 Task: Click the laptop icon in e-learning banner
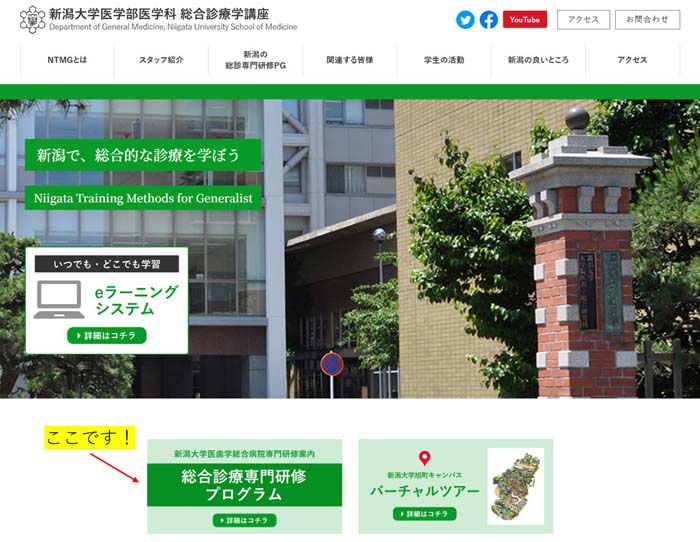pyautogui.click(x=59, y=299)
